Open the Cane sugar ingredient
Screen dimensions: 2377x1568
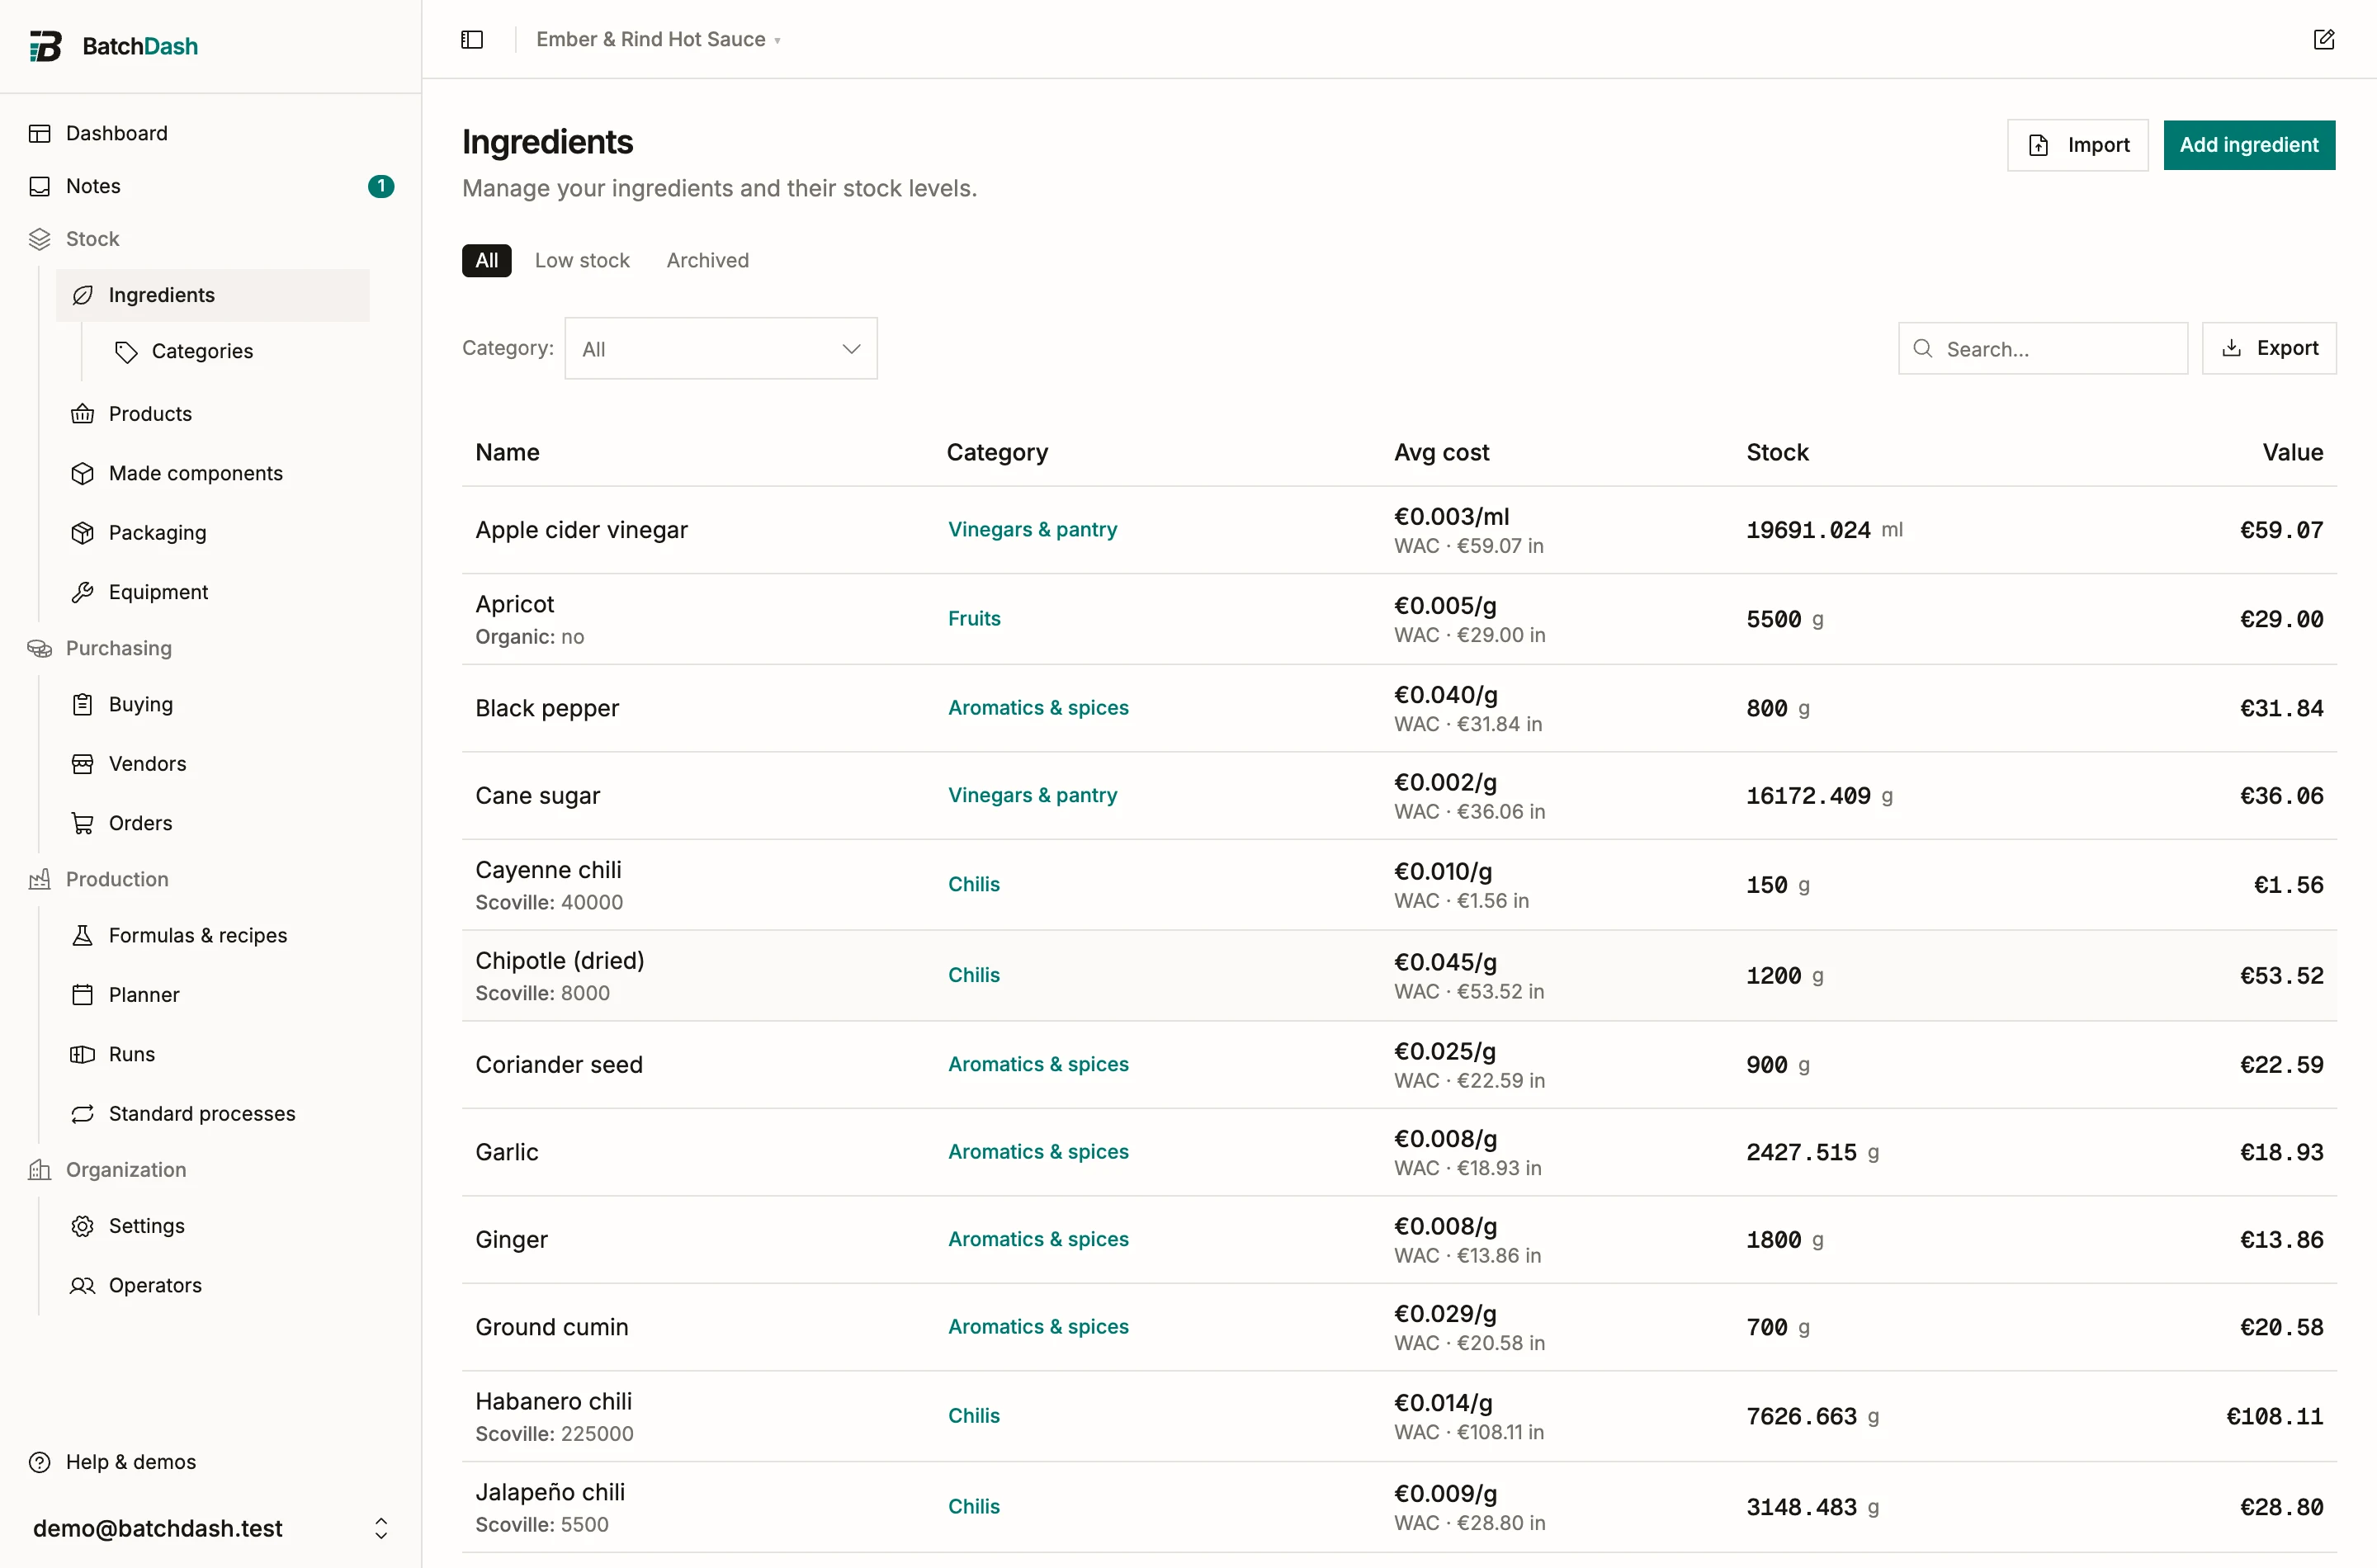point(537,795)
